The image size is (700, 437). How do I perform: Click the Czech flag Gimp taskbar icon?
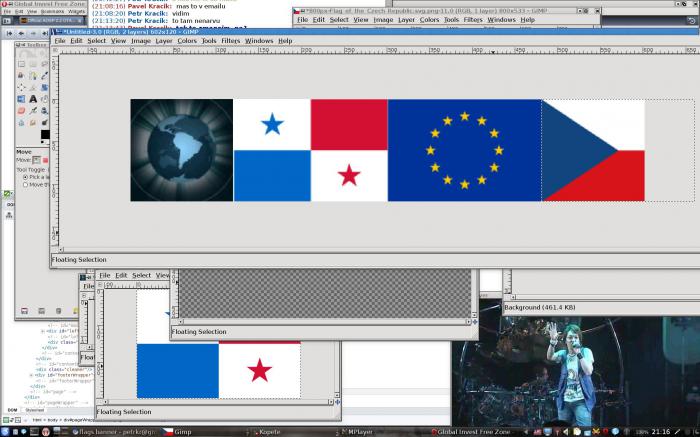click(x=167, y=432)
